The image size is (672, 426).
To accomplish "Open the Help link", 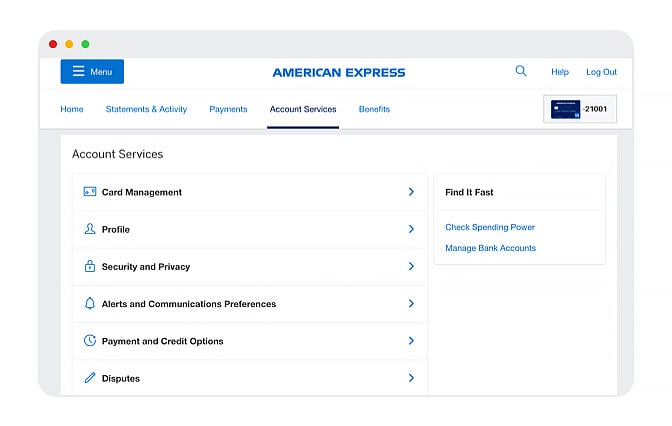I will 560,72.
